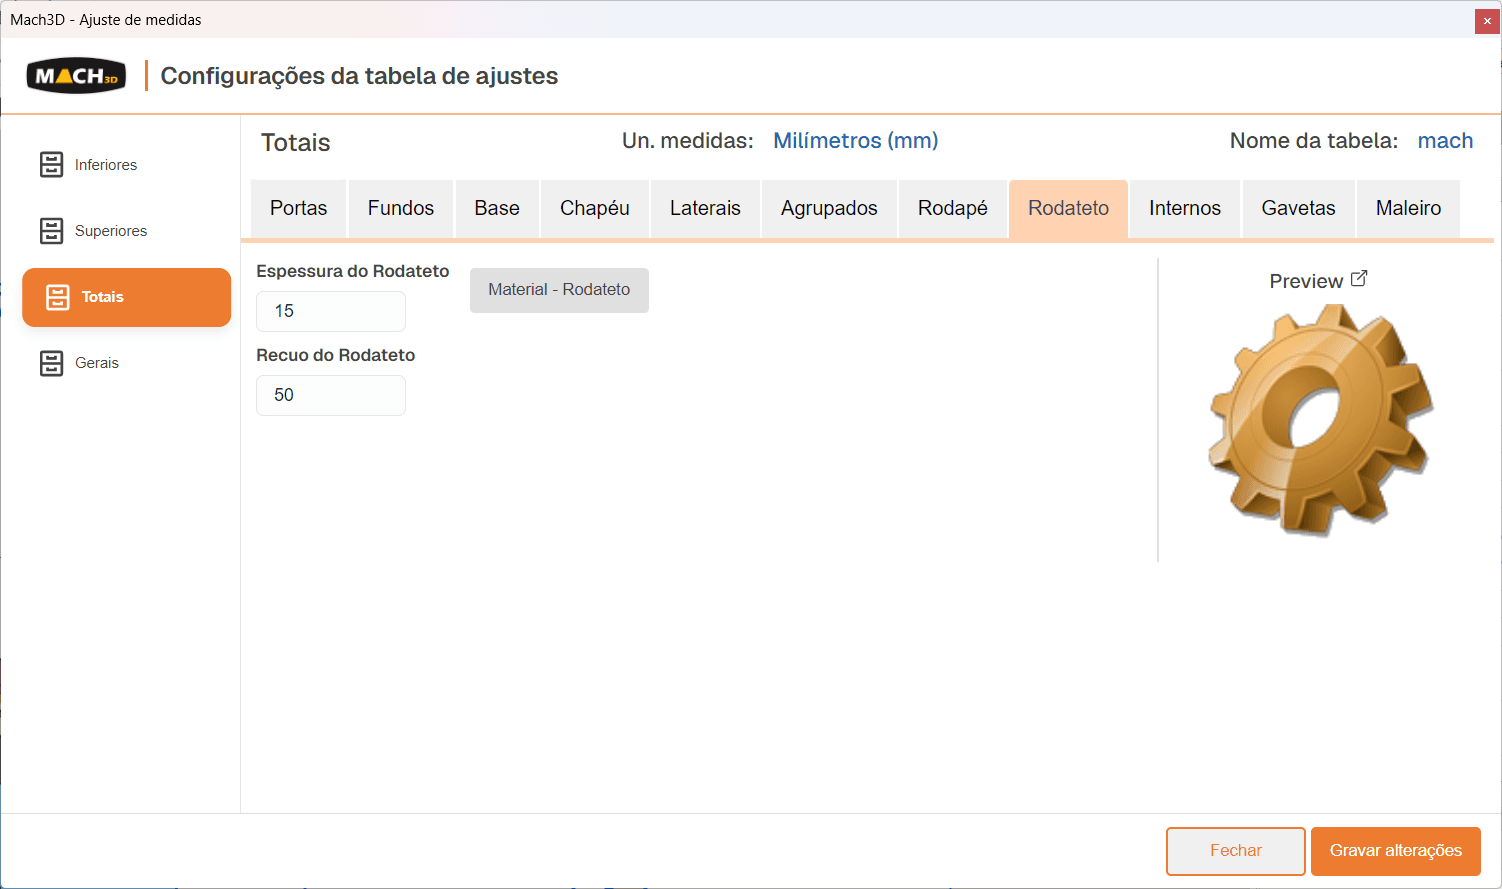
Task: Close the Ajuste de medidas window
Action: pos(1487,20)
